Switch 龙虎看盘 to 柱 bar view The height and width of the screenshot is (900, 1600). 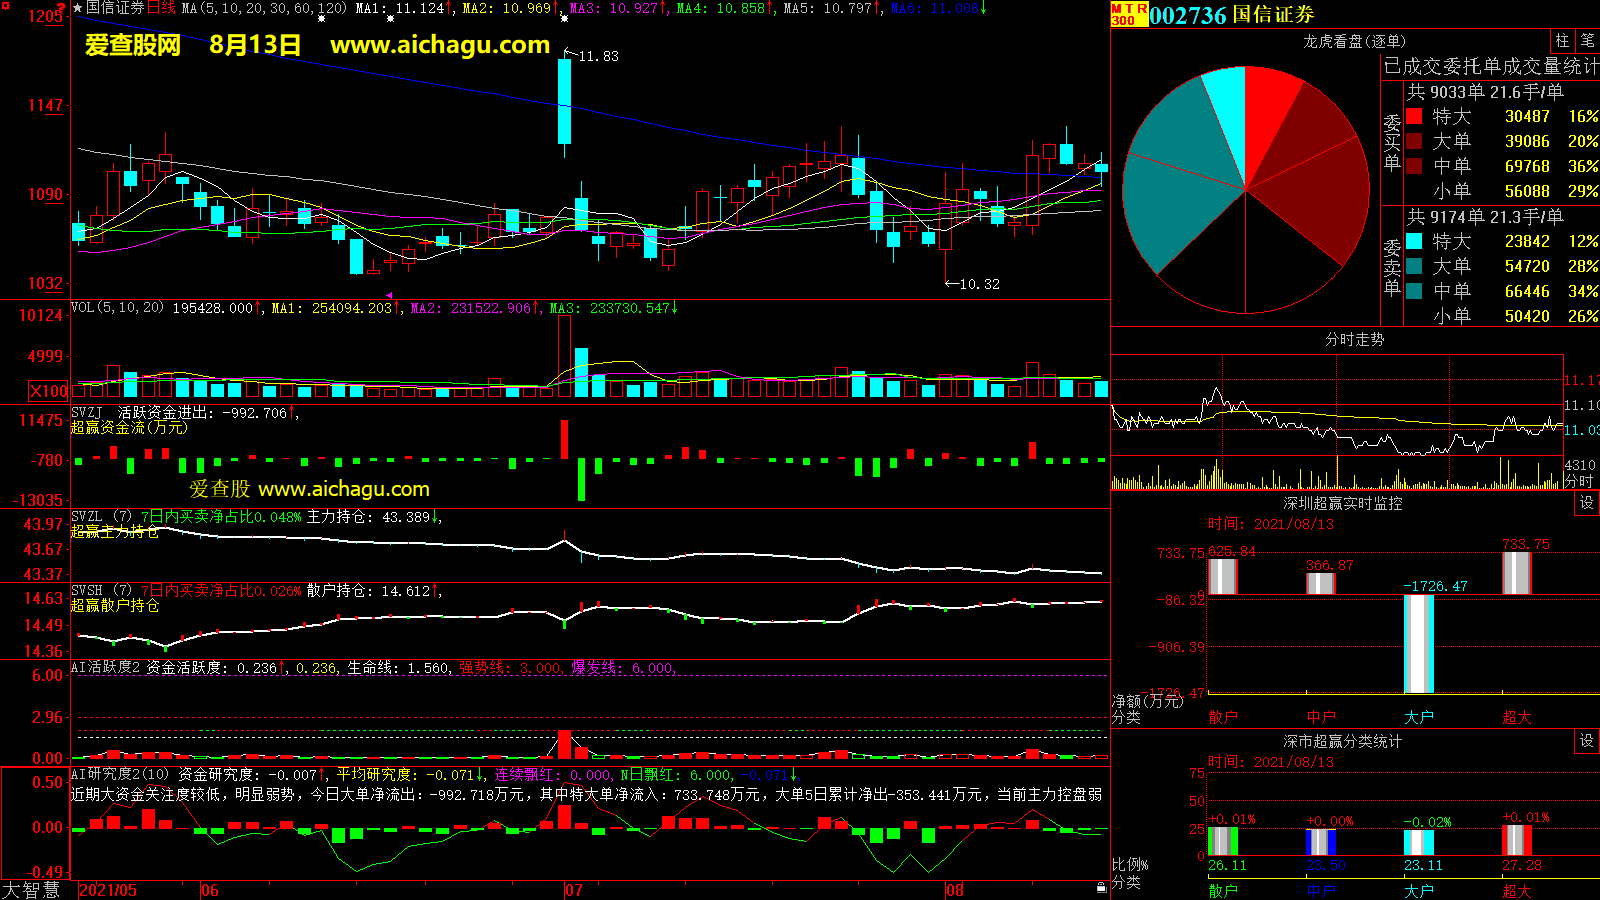tap(1562, 41)
